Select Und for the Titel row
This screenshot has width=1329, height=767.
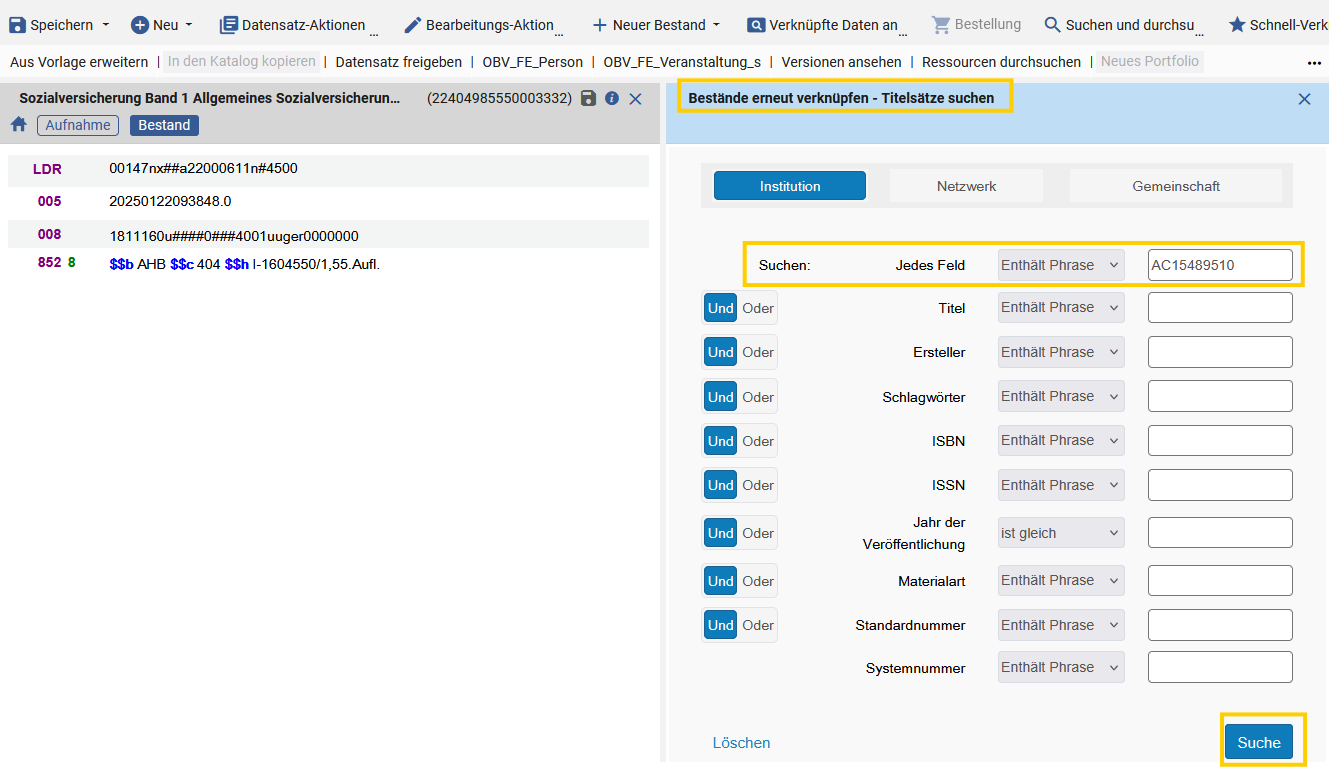[x=721, y=308]
